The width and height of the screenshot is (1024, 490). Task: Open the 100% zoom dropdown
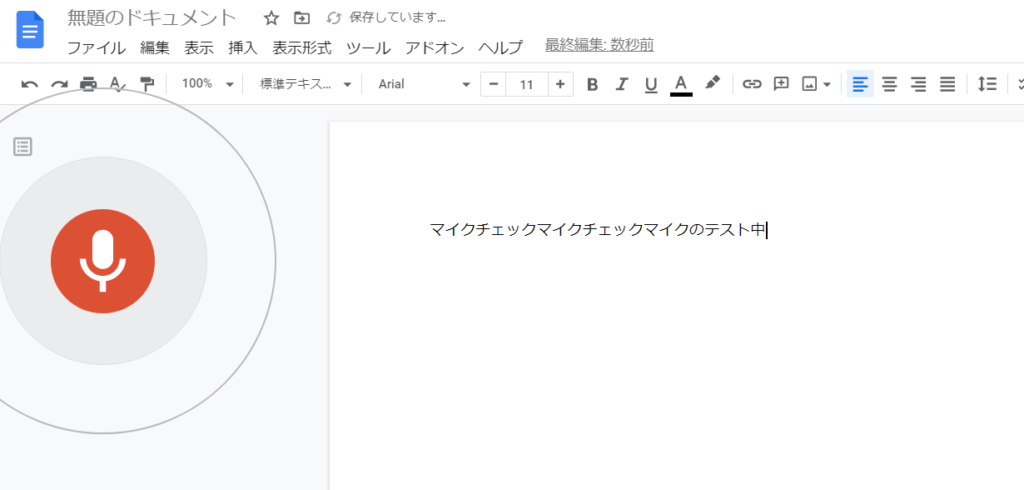(207, 84)
